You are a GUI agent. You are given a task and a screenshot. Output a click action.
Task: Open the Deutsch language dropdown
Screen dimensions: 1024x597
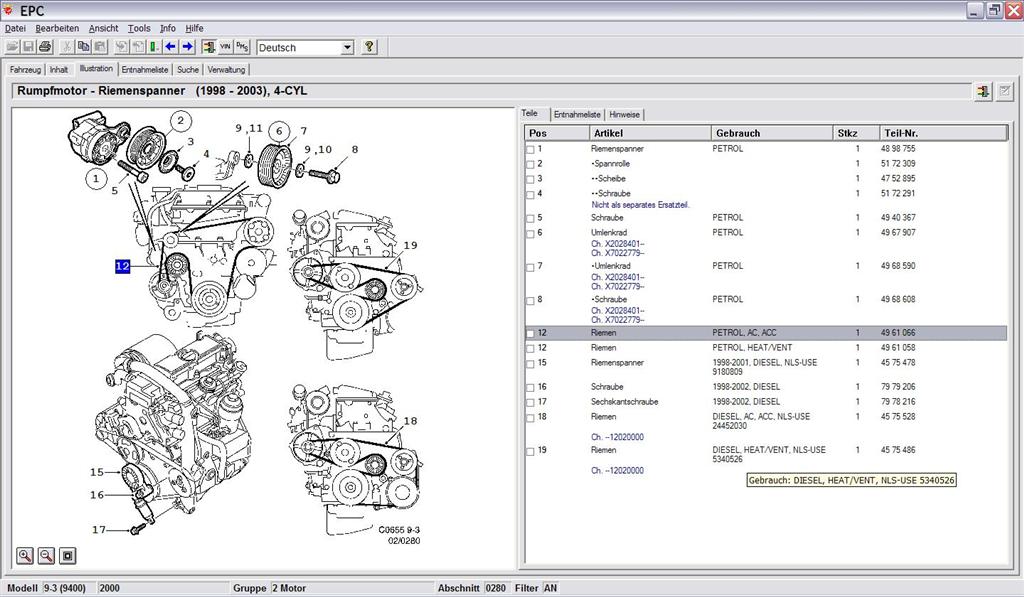[x=347, y=48]
